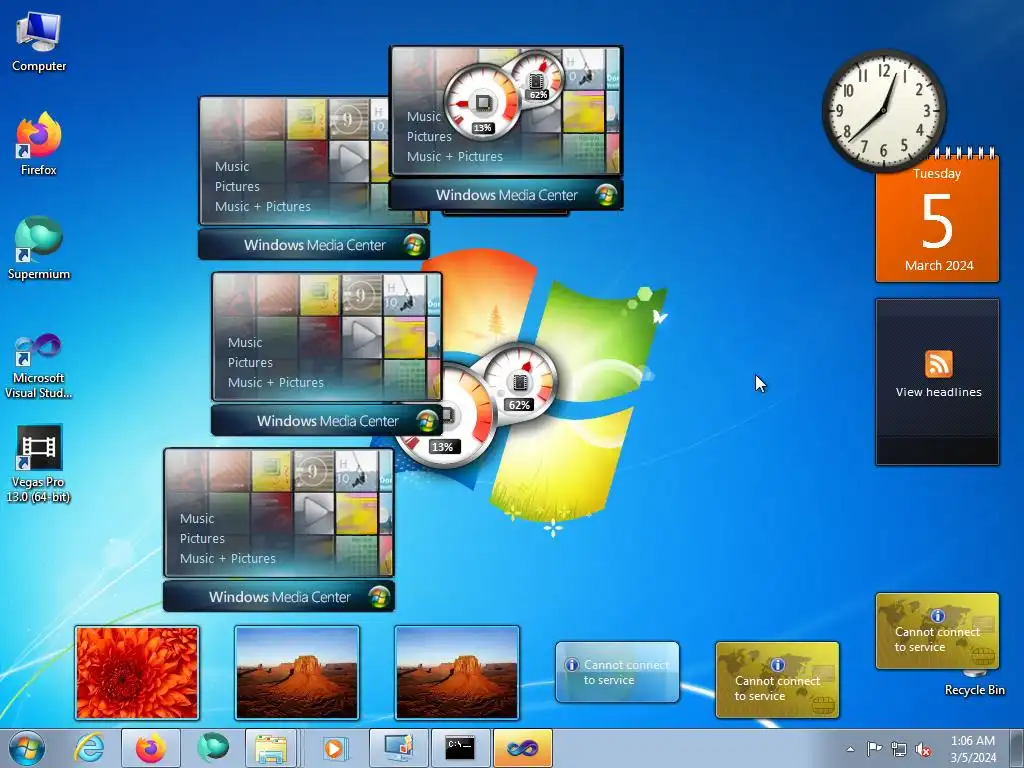This screenshot has width=1024, height=768.
Task: Open the Windows Start orb
Action: (x=27, y=748)
